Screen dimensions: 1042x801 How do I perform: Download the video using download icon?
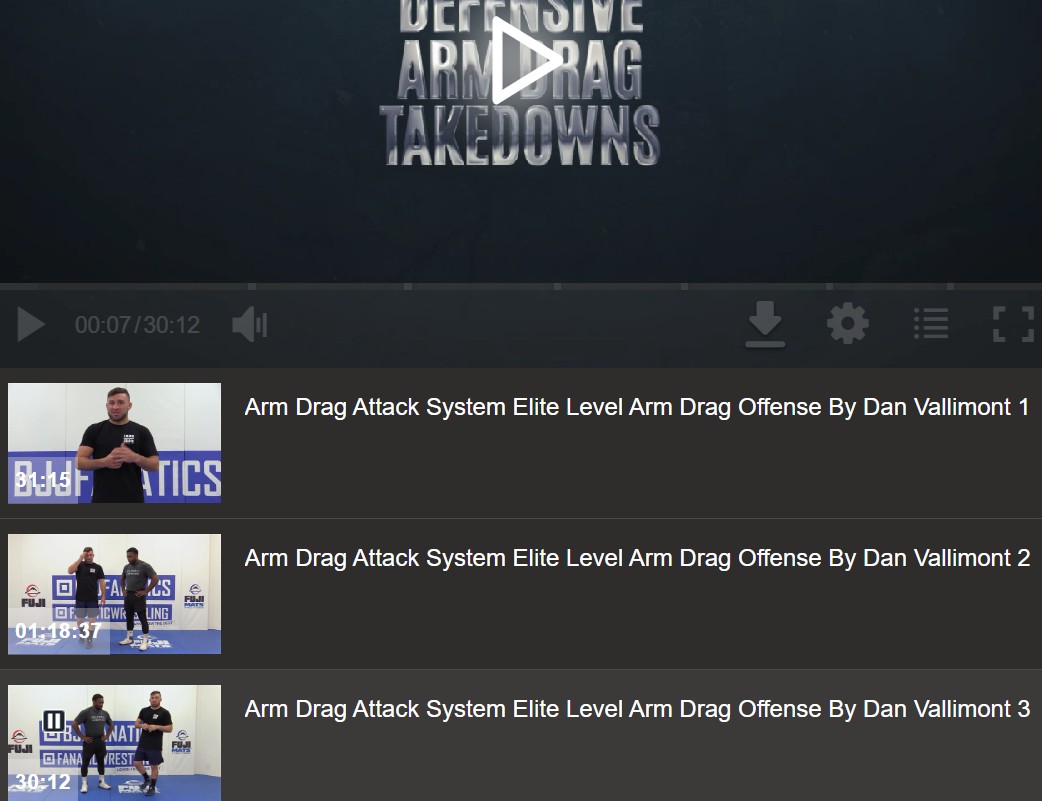[765, 325]
